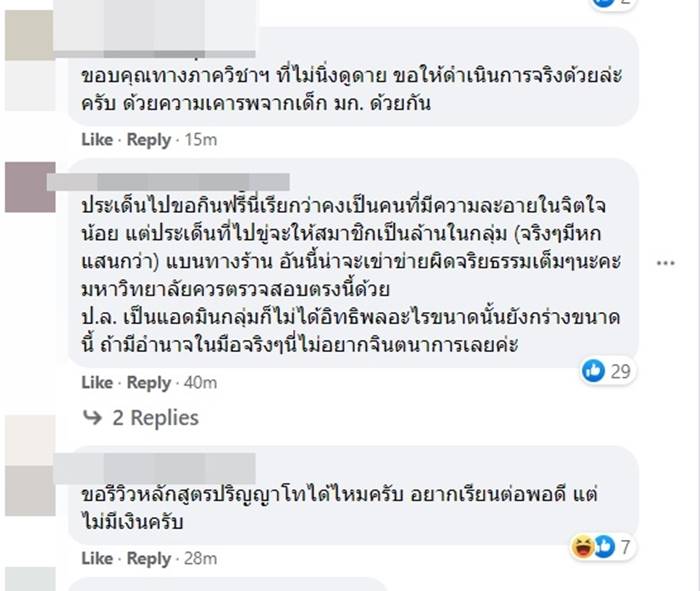This screenshot has height=591, width=700.
Task: View who reacted via the 29 count
Action: pyautogui.click(x=620, y=371)
